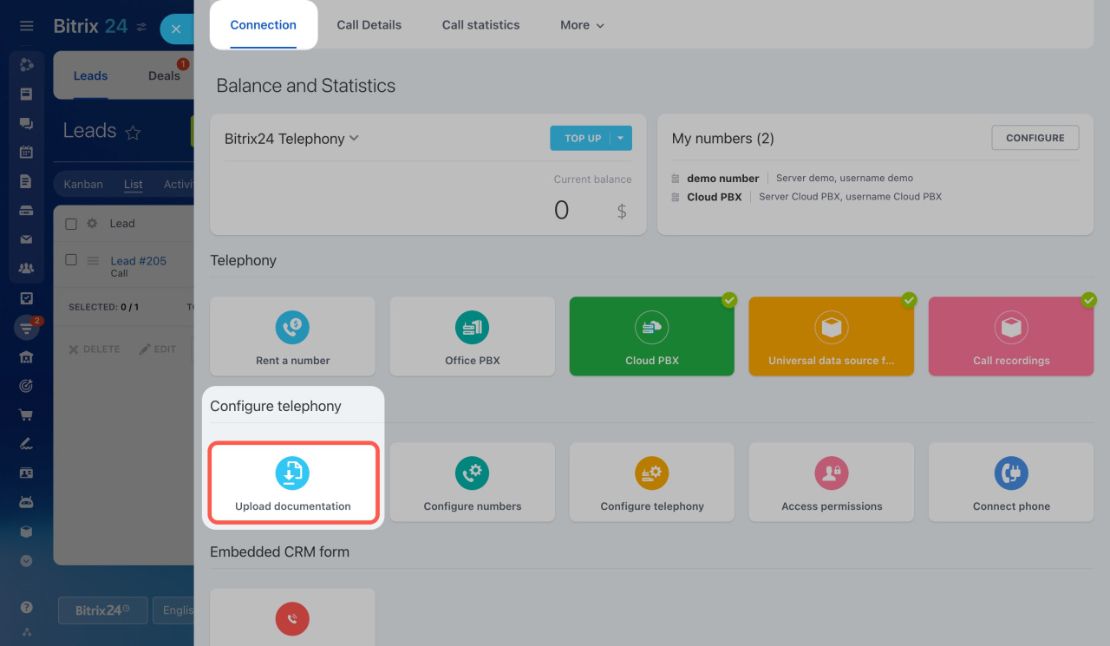
Task: Select the demo number entry
Action: click(x=722, y=178)
